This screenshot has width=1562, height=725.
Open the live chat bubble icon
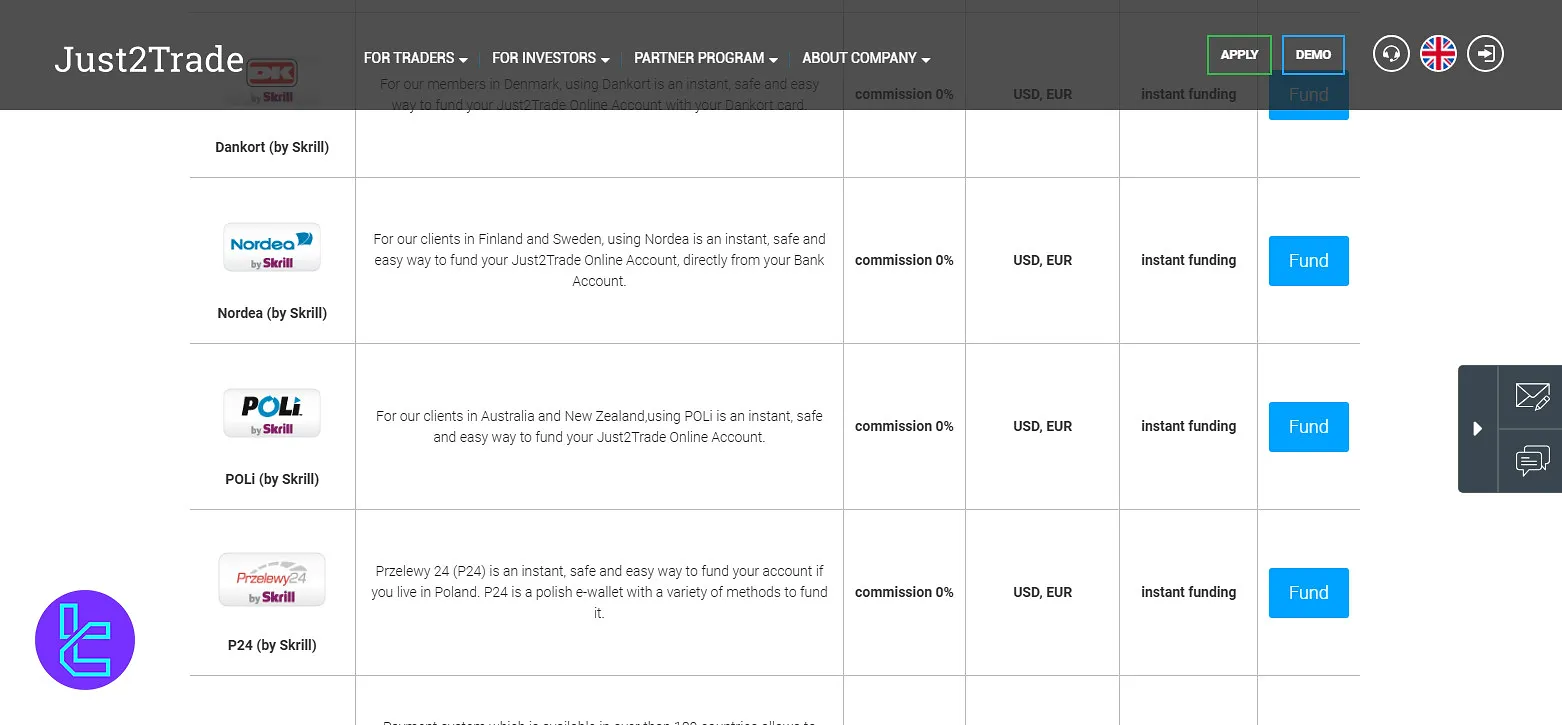pyautogui.click(x=1531, y=461)
